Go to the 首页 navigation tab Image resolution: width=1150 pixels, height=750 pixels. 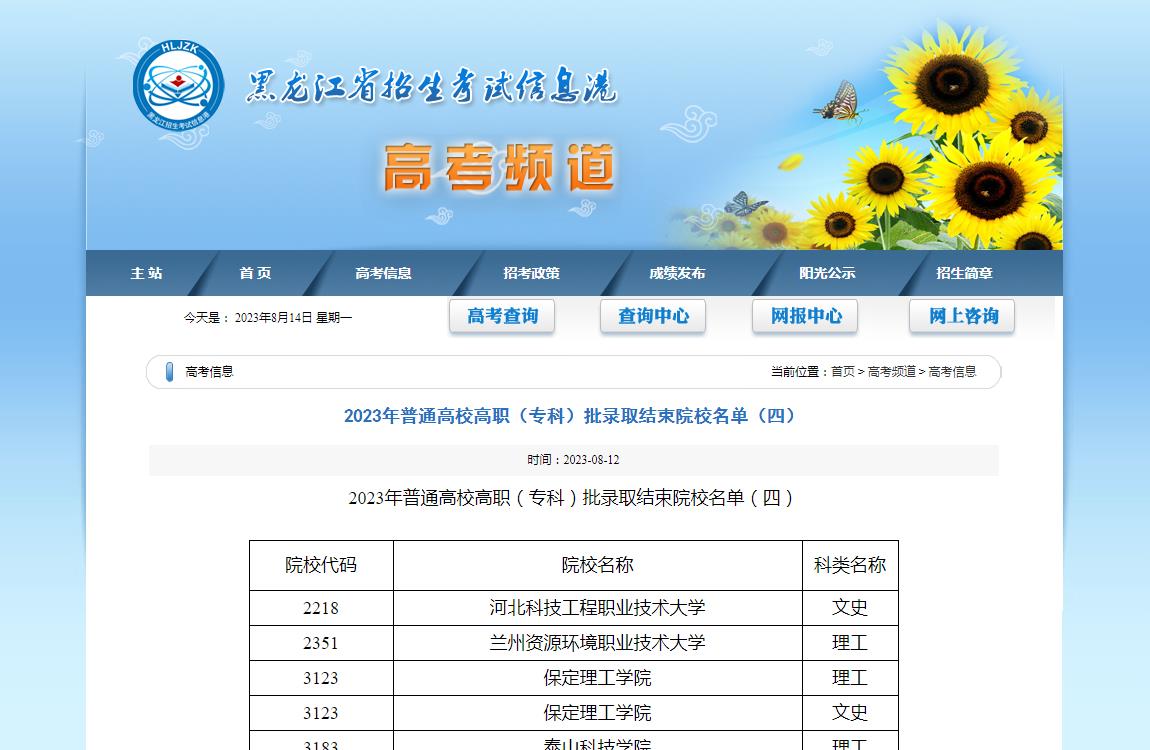coord(255,273)
